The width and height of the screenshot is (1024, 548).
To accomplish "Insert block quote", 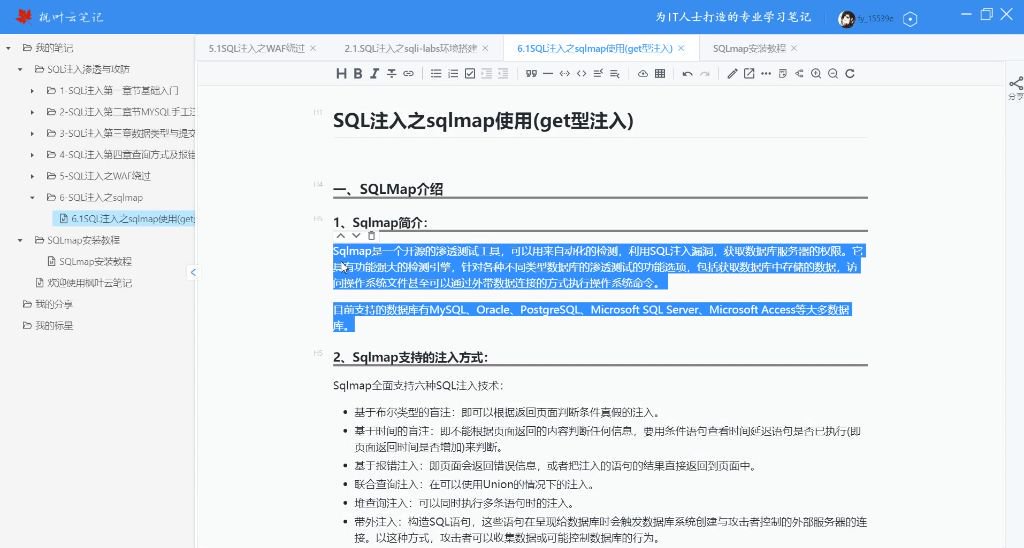I will [x=532, y=73].
